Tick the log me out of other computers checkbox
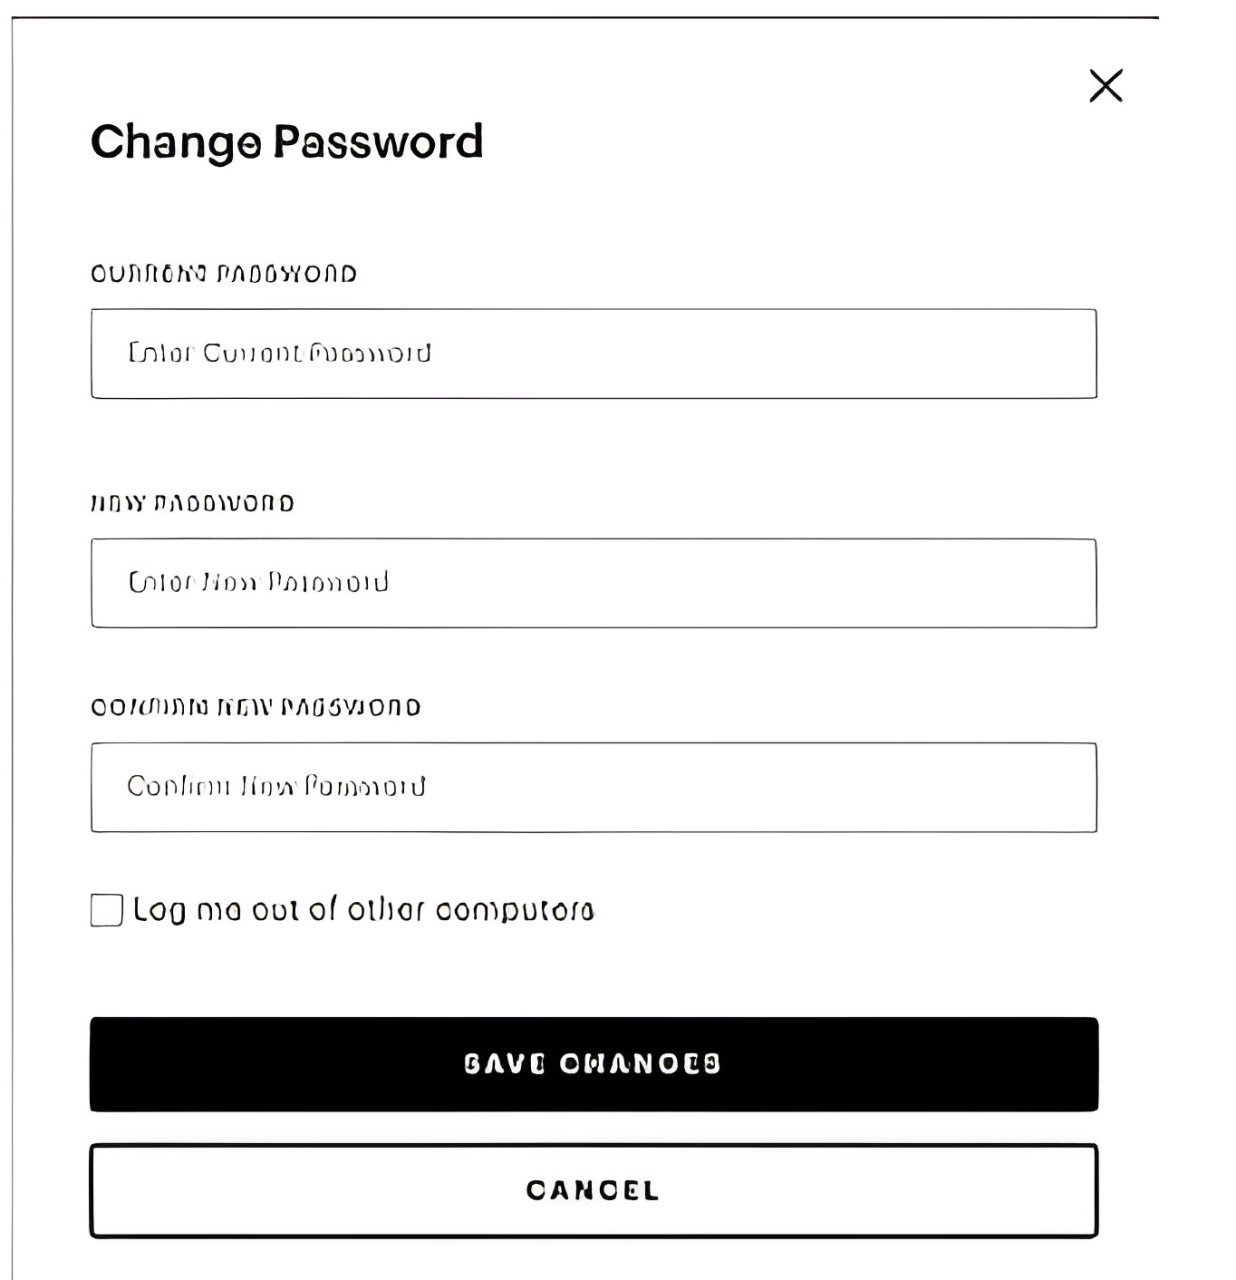Screen dimensions: 1236x1280 click(x=106, y=910)
